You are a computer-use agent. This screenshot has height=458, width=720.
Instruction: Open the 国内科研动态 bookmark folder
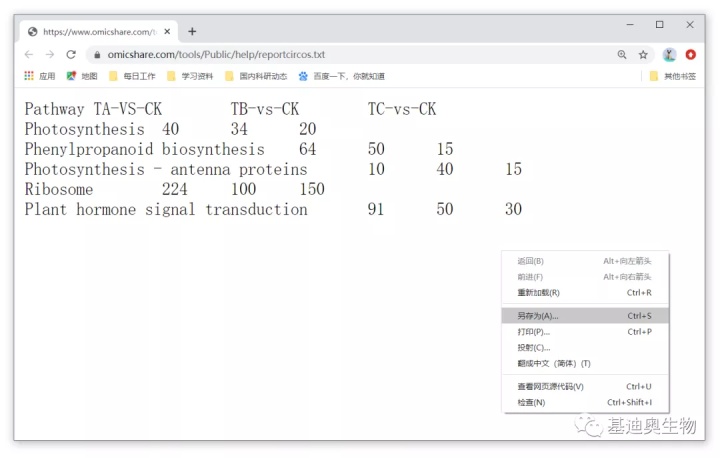256,76
